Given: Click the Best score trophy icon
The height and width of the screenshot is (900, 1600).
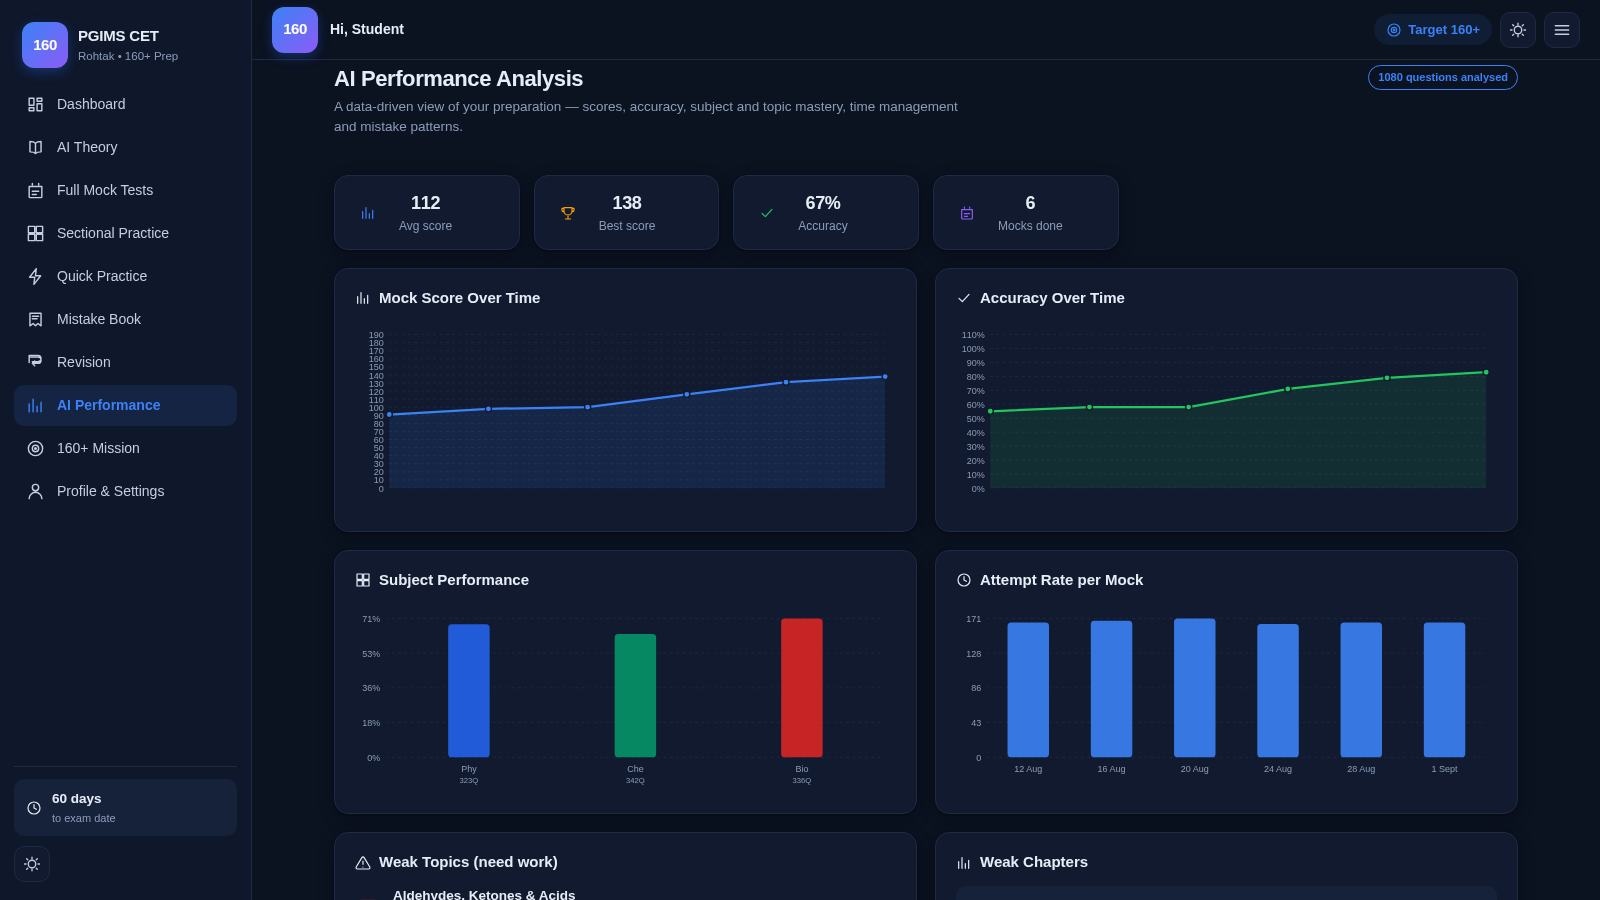Looking at the screenshot, I should tap(567, 213).
